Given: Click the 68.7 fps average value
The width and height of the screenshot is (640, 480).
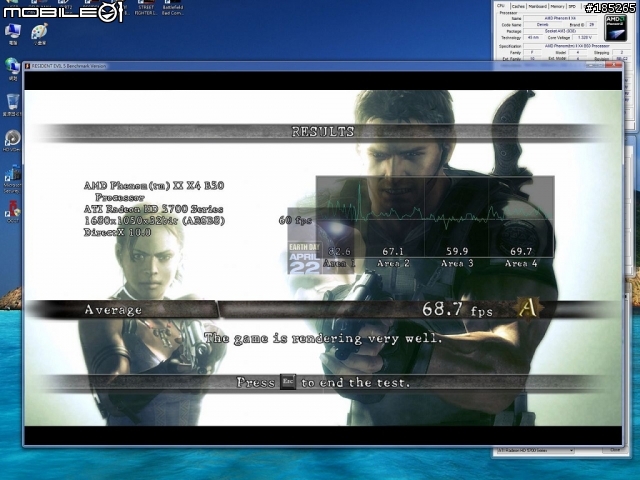Looking at the screenshot, I should point(457,309).
